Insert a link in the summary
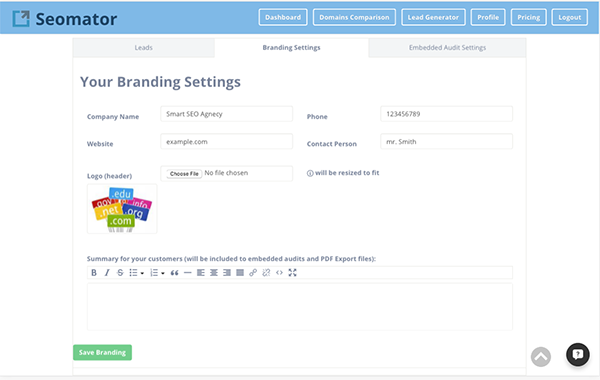600x380 pixels. click(x=253, y=272)
